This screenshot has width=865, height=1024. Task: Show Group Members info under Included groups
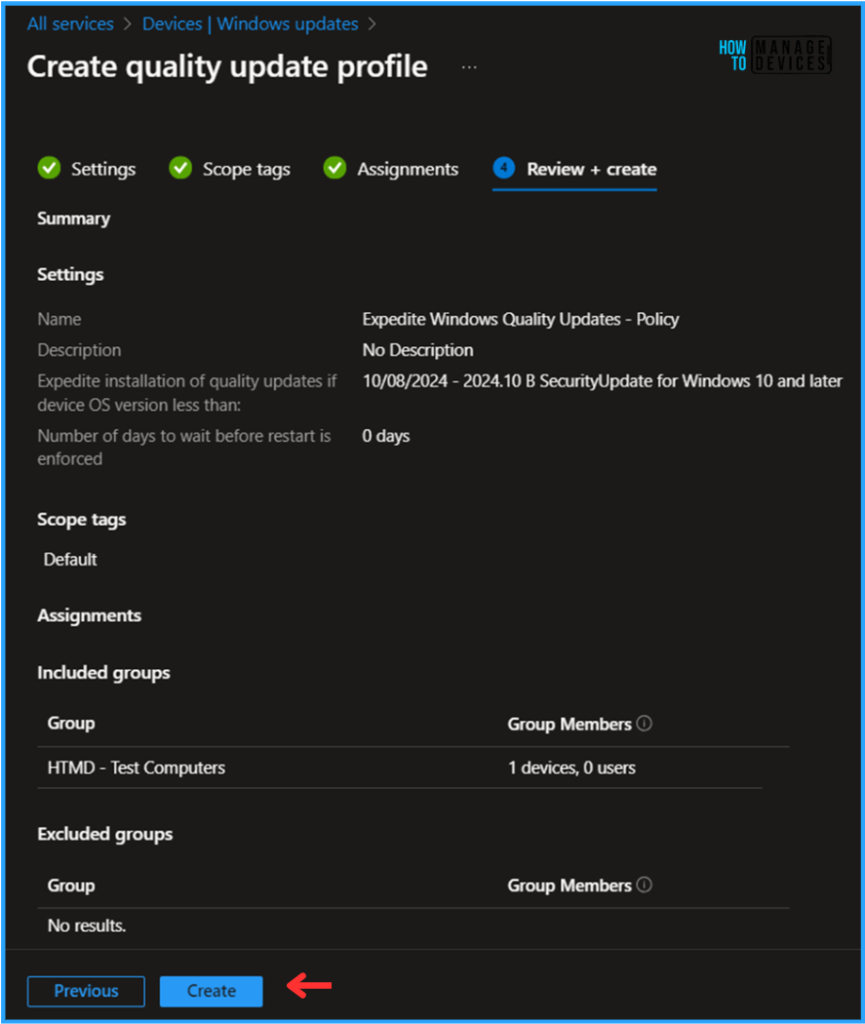tap(644, 724)
